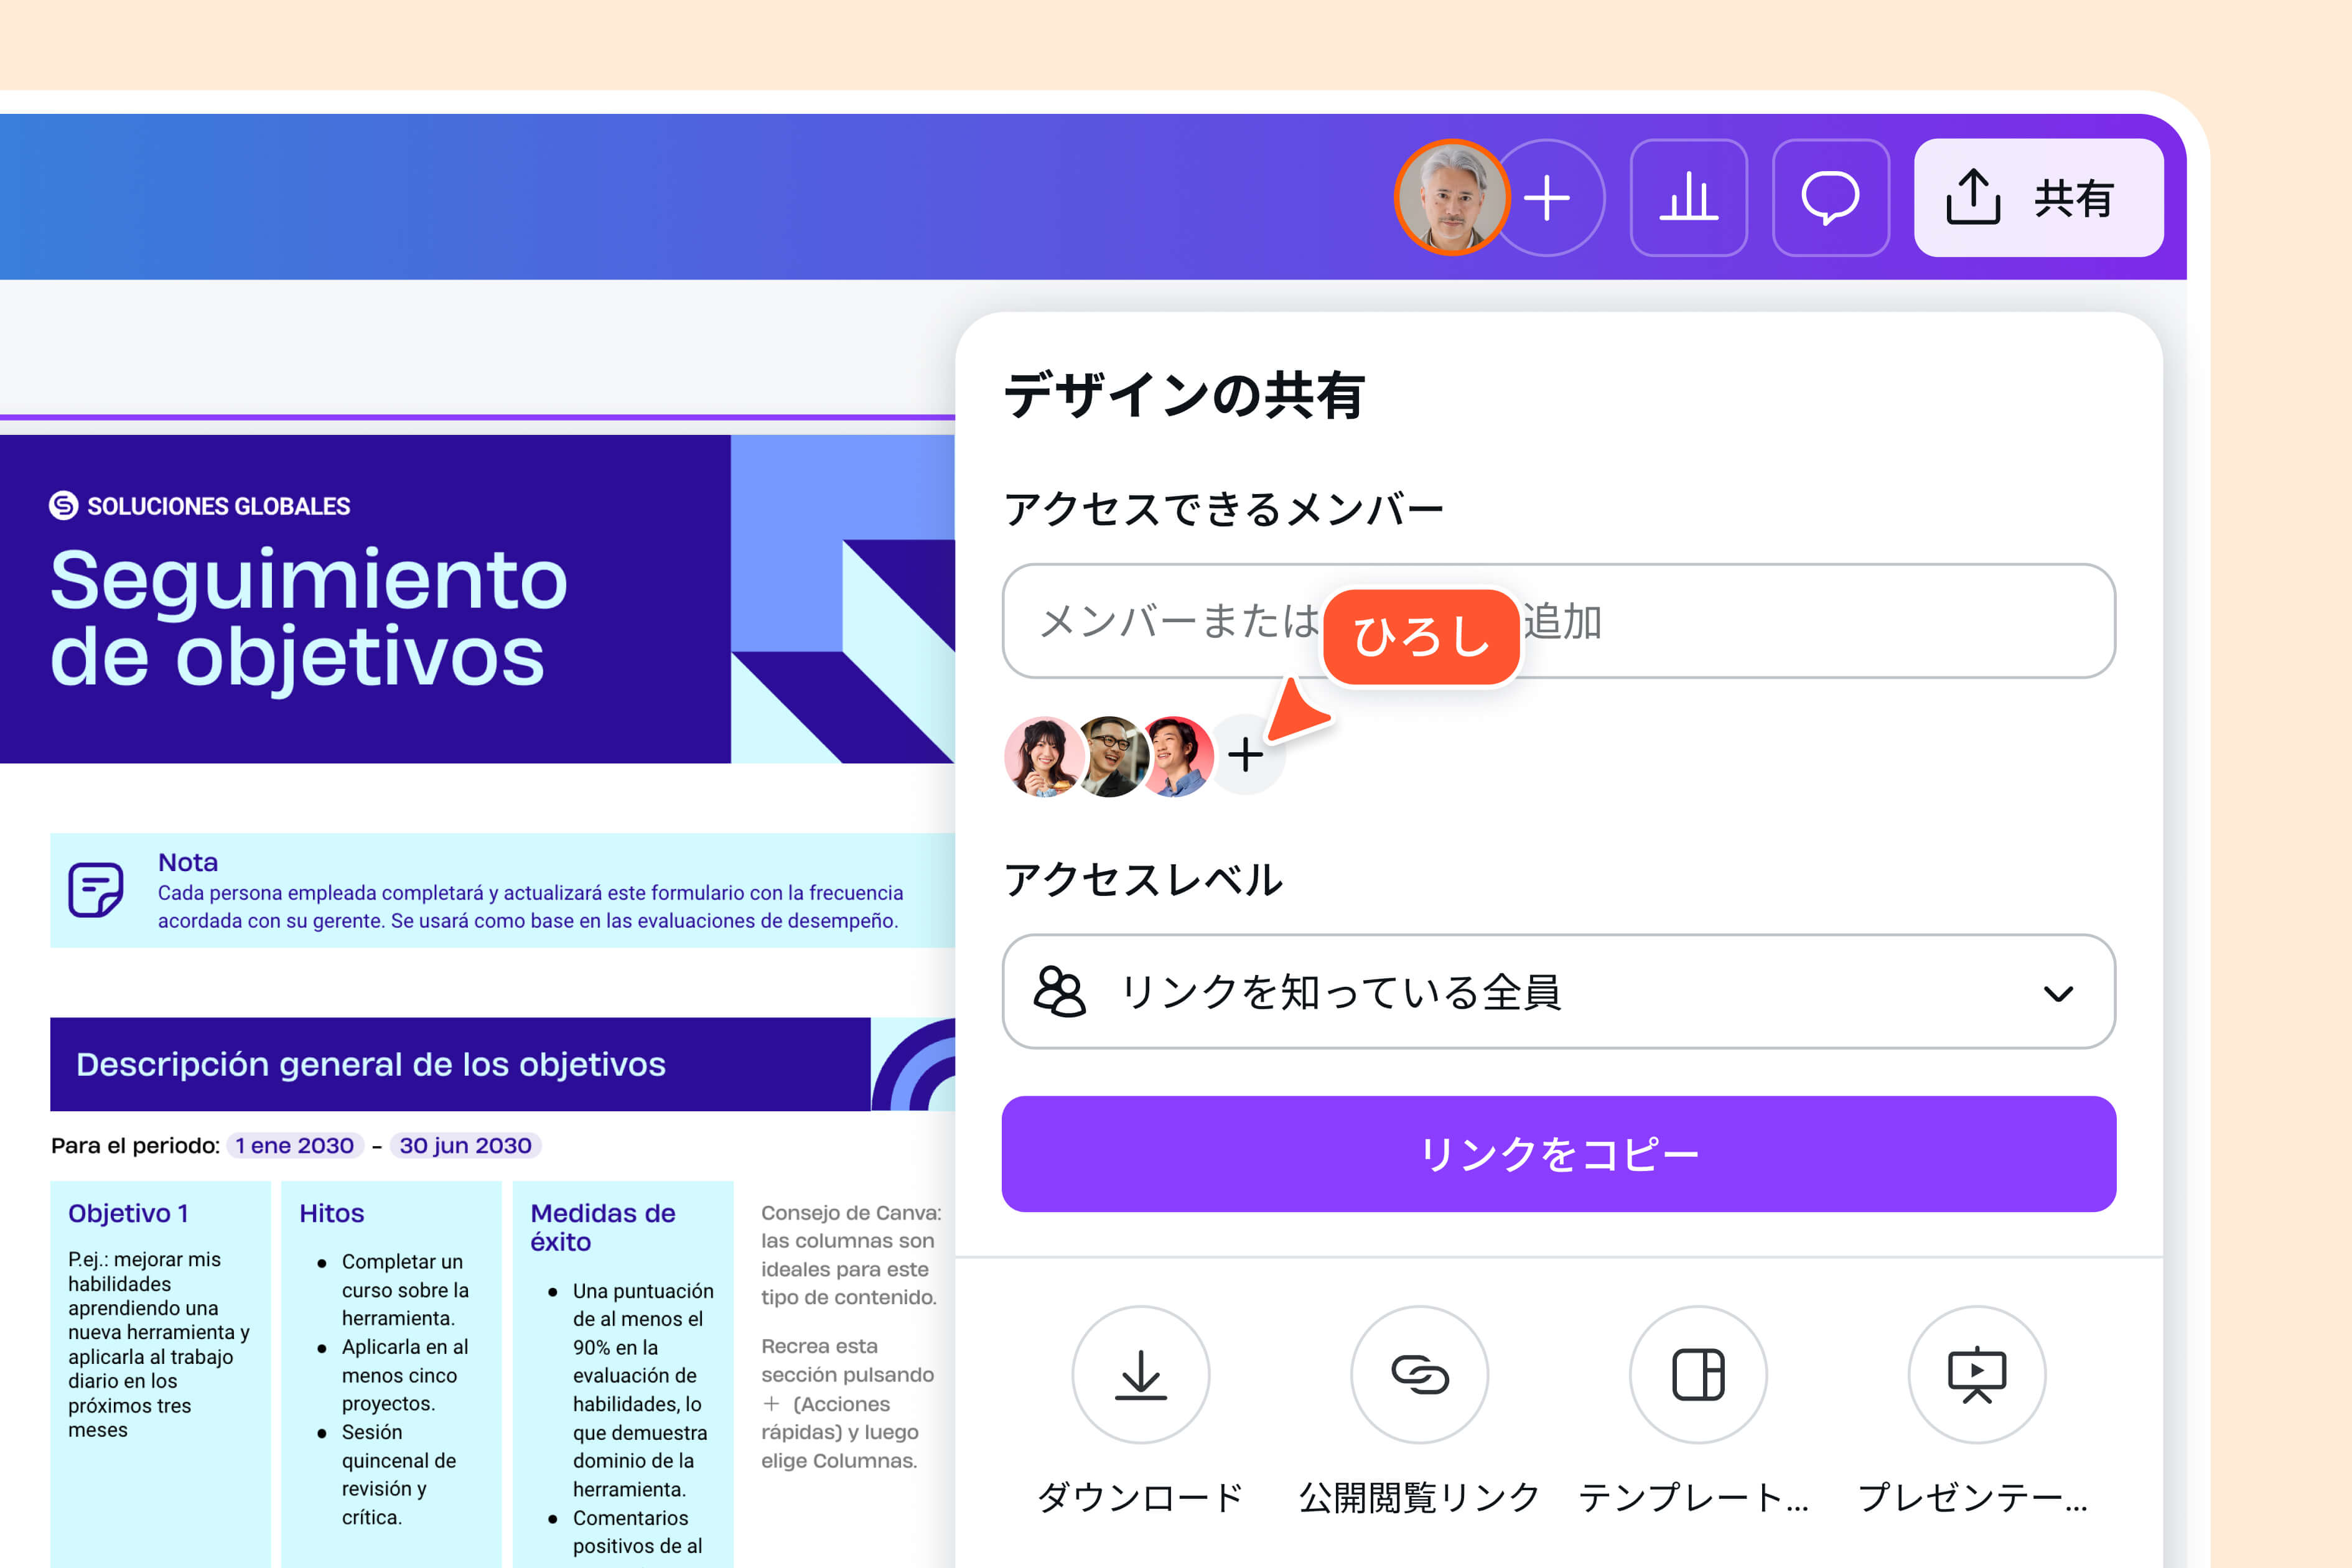The height and width of the screenshot is (1568, 2352).
Task: Click the chevron arrow in access level dropdown
Action: [2058, 993]
